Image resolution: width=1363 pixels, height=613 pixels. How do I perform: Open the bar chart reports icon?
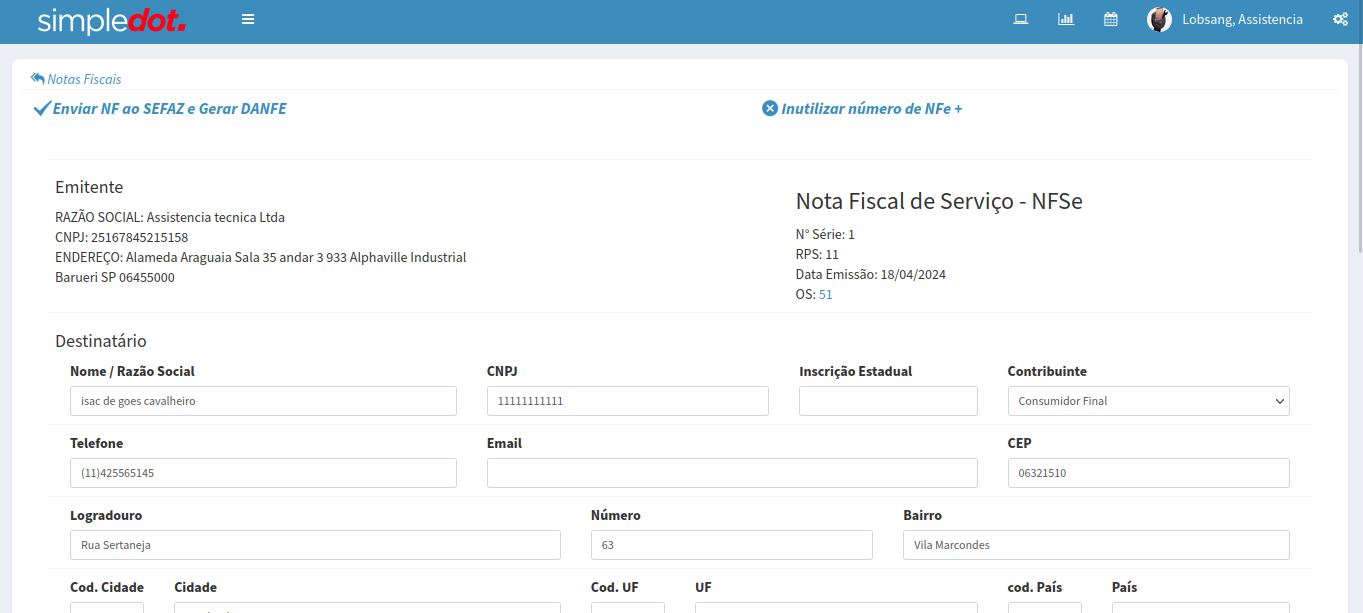click(1066, 19)
